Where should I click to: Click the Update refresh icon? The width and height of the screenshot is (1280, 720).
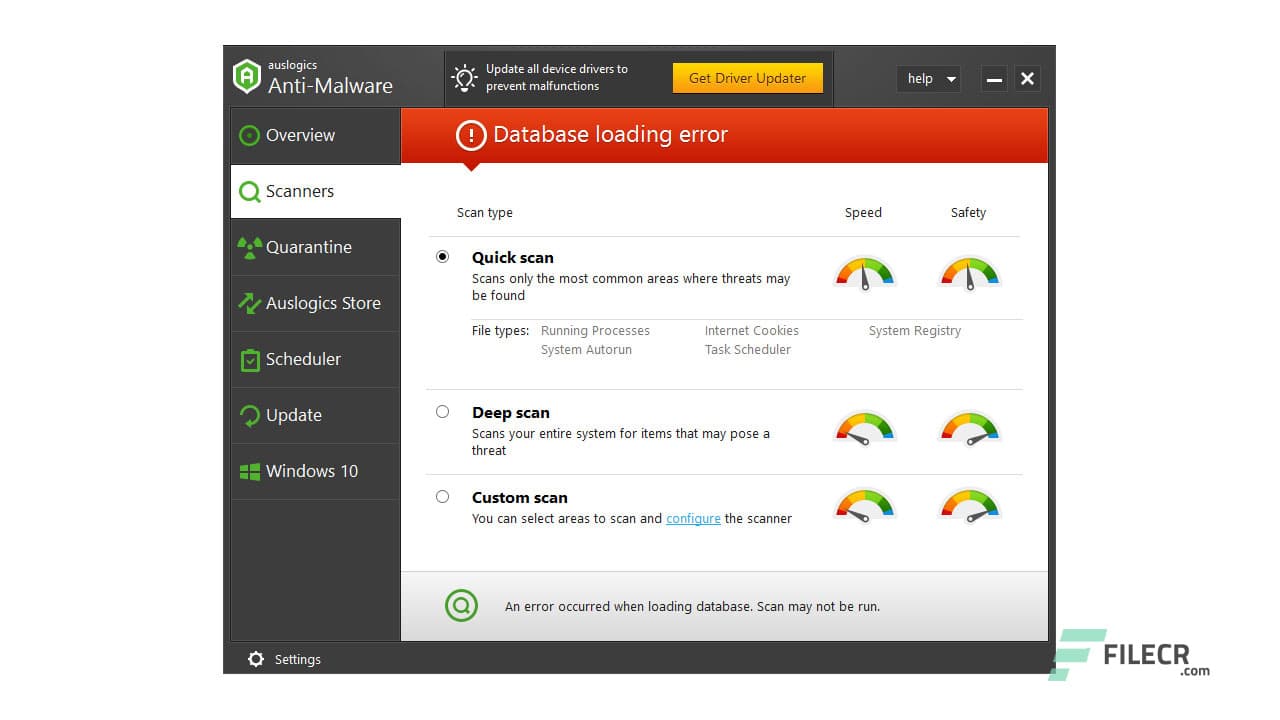(x=249, y=415)
